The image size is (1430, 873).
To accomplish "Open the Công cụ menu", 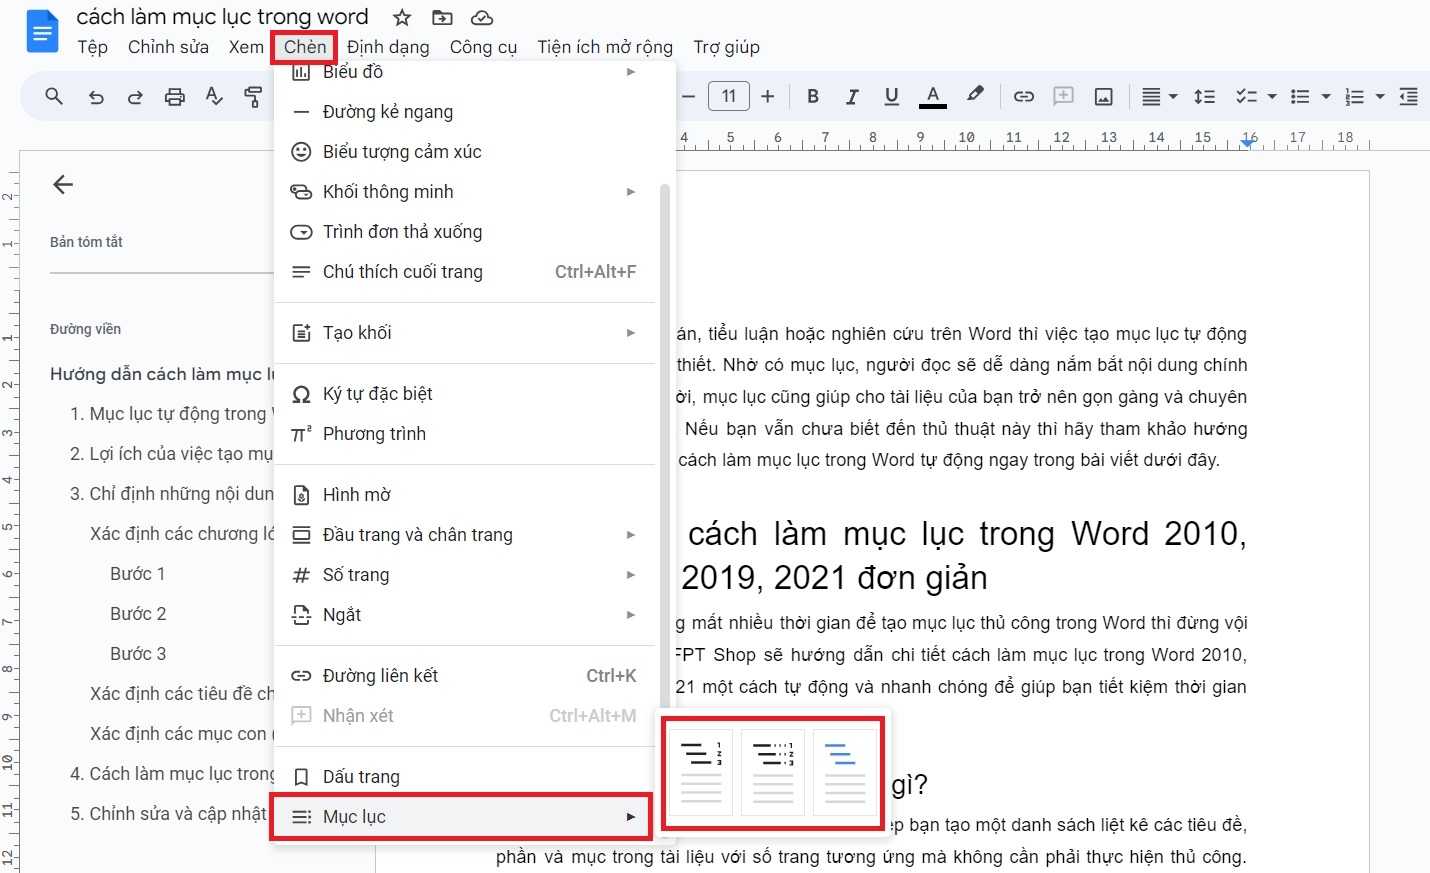I will tap(483, 47).
